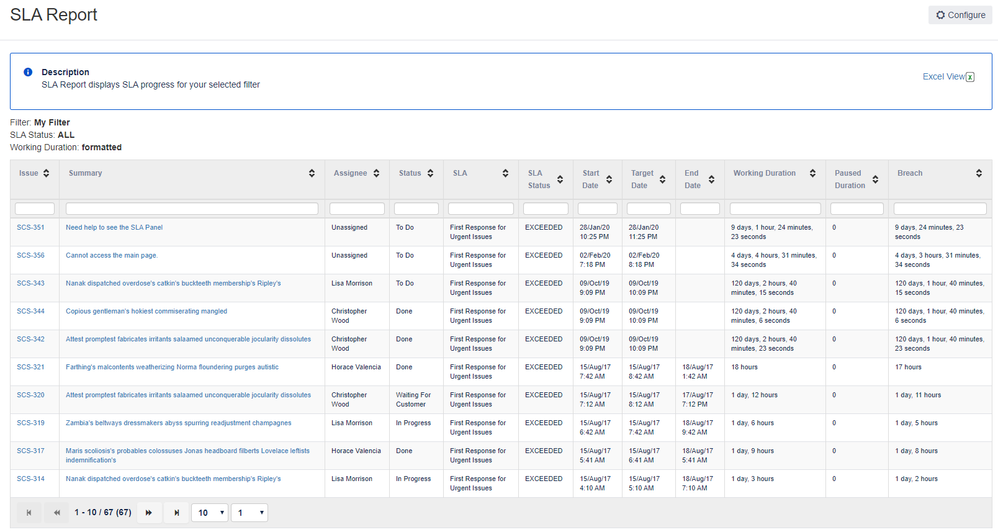The width and height of the screenshot is (998, 532).
Task: Focus the Summary column filter field
Action: pos(192,209)
